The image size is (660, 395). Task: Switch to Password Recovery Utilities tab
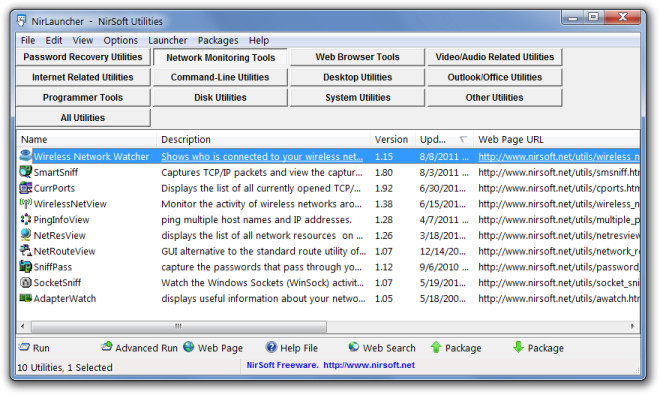point(83,57)
